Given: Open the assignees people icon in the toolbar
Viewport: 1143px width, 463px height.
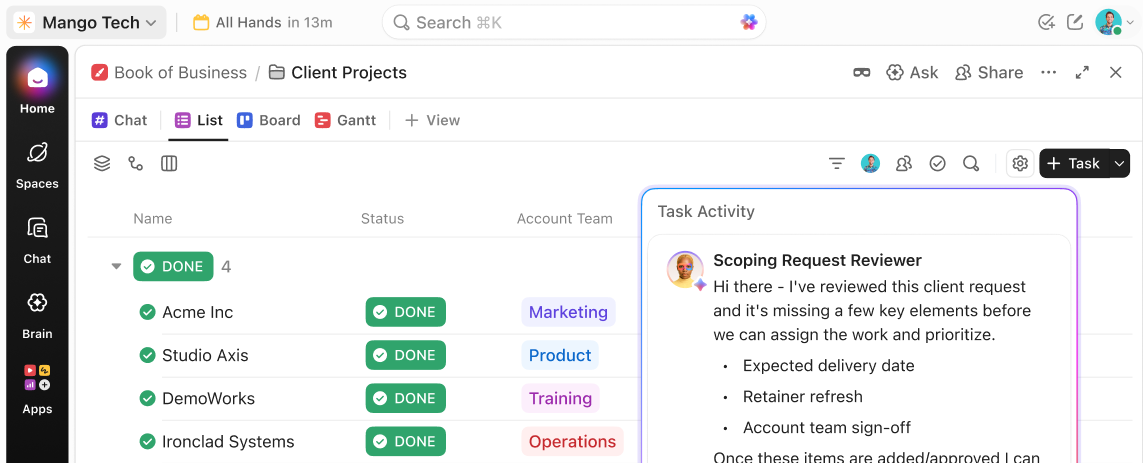Looking at the screenshot, I should point(904,163).
